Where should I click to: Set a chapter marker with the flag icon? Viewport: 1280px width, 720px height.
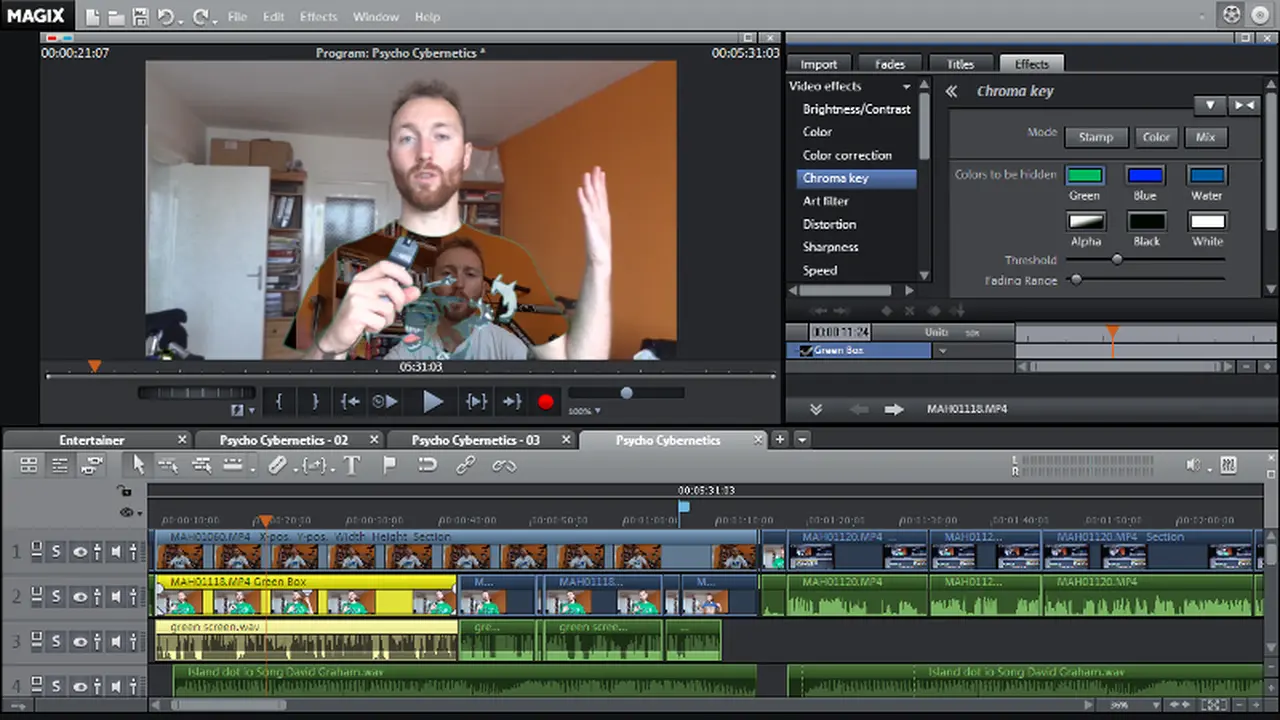(x=389, y=465)
